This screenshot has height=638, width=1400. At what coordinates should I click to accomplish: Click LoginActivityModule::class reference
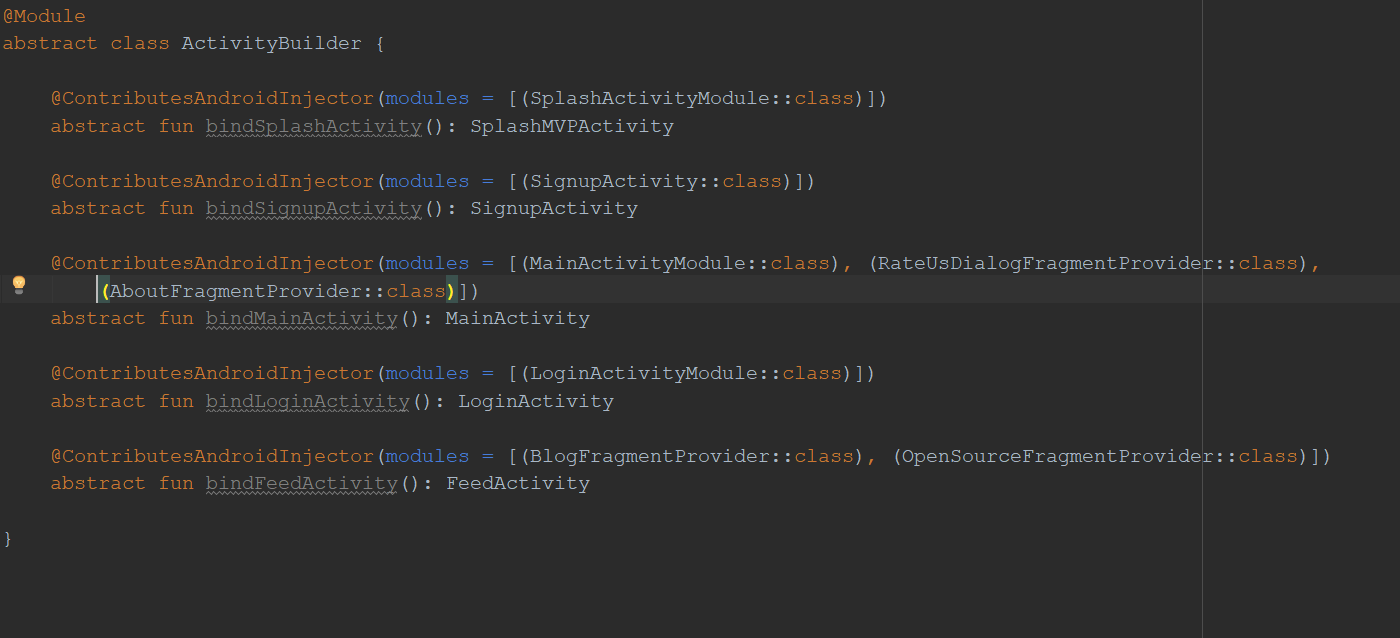686,373
